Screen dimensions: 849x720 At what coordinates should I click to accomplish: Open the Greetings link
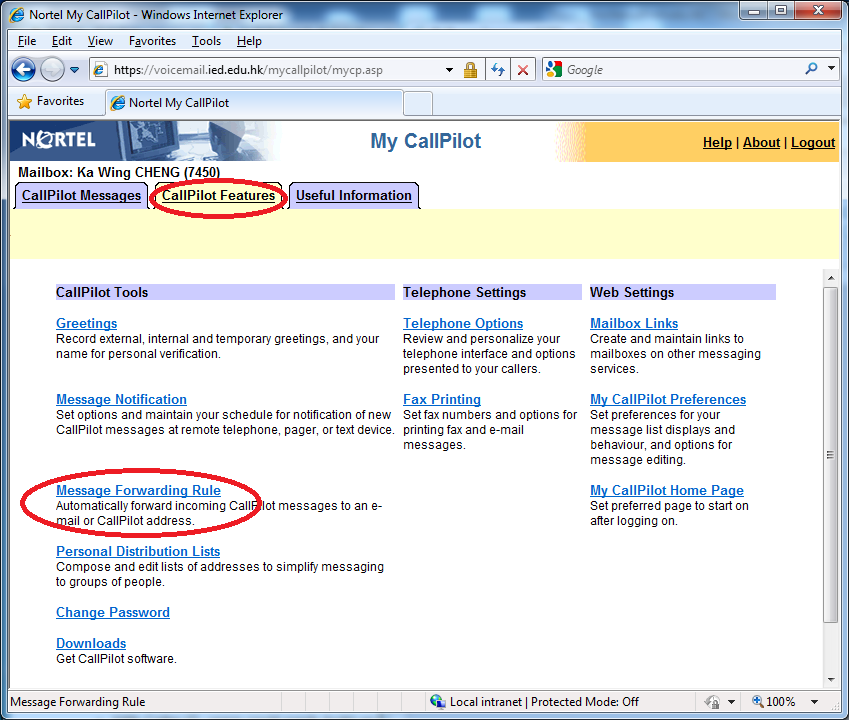click(87, 323)
